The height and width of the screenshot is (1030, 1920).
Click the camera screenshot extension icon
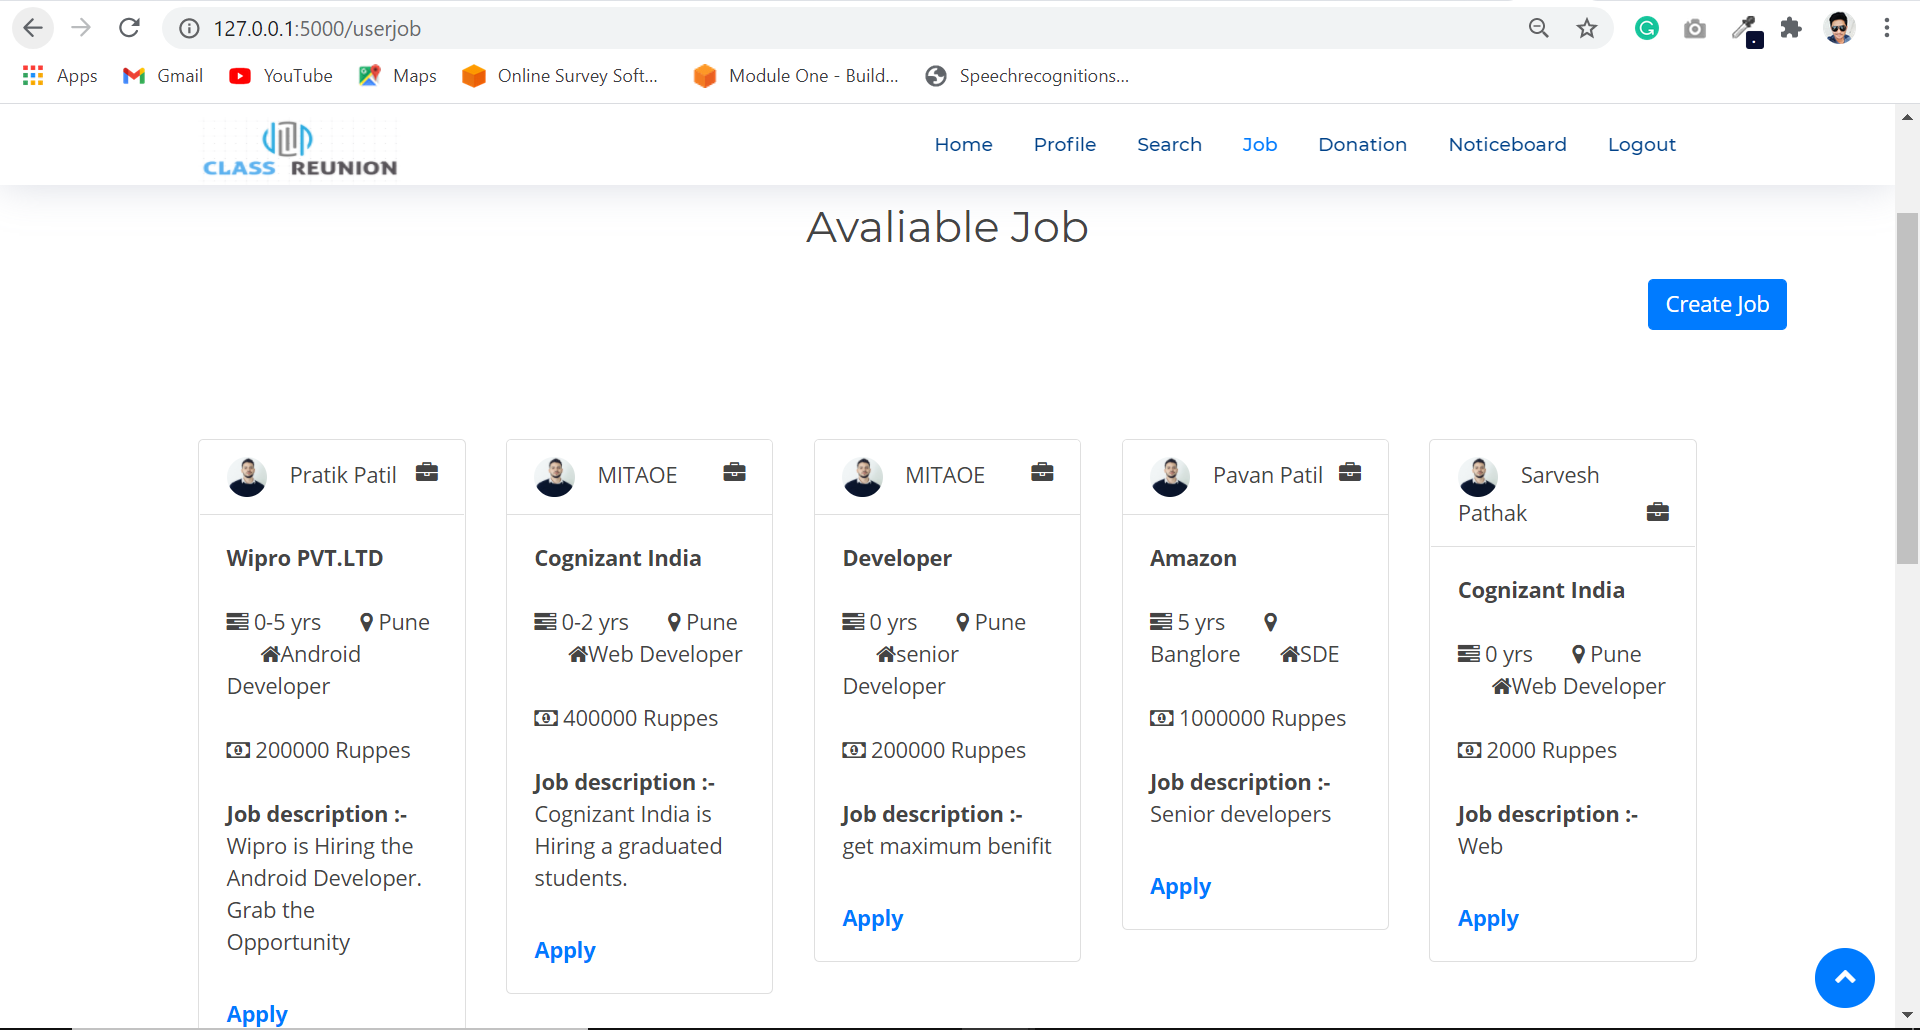click(1695, 29)
